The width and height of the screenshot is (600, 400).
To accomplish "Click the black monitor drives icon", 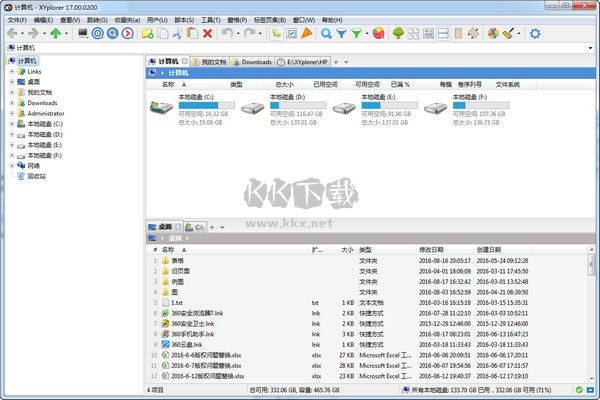I will point(83,34).
